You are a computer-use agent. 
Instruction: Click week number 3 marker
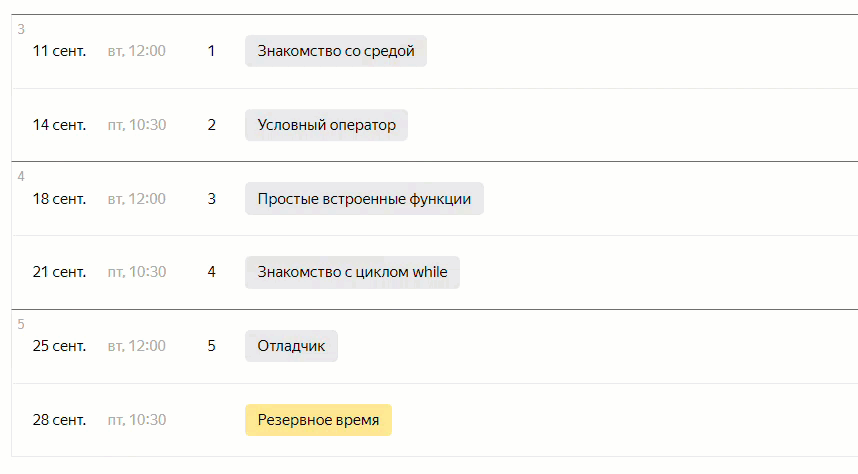(x=21, y=29)
